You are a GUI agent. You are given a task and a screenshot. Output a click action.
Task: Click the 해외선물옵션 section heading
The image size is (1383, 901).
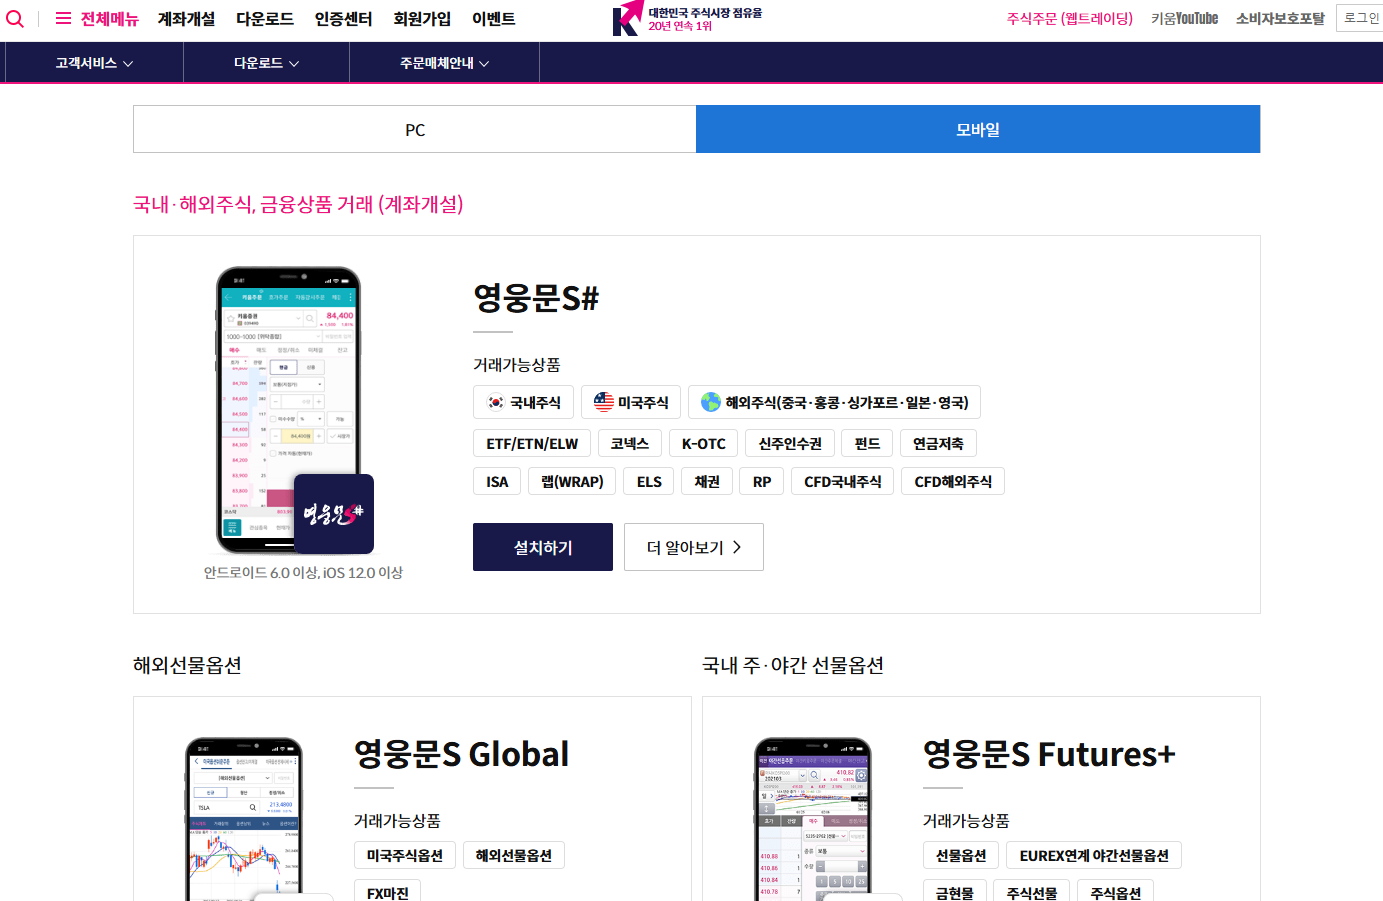[x=187, y=665]
